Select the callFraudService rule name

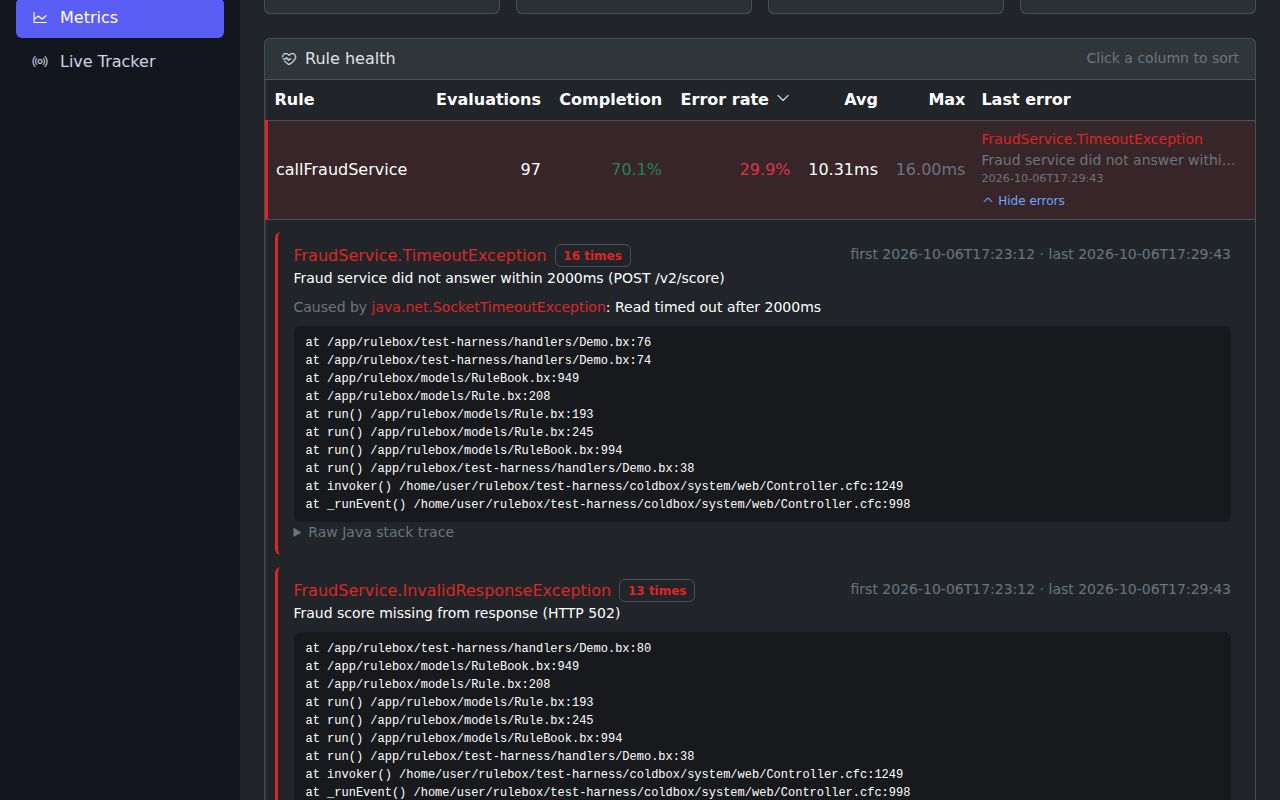(x=342, y=169)
